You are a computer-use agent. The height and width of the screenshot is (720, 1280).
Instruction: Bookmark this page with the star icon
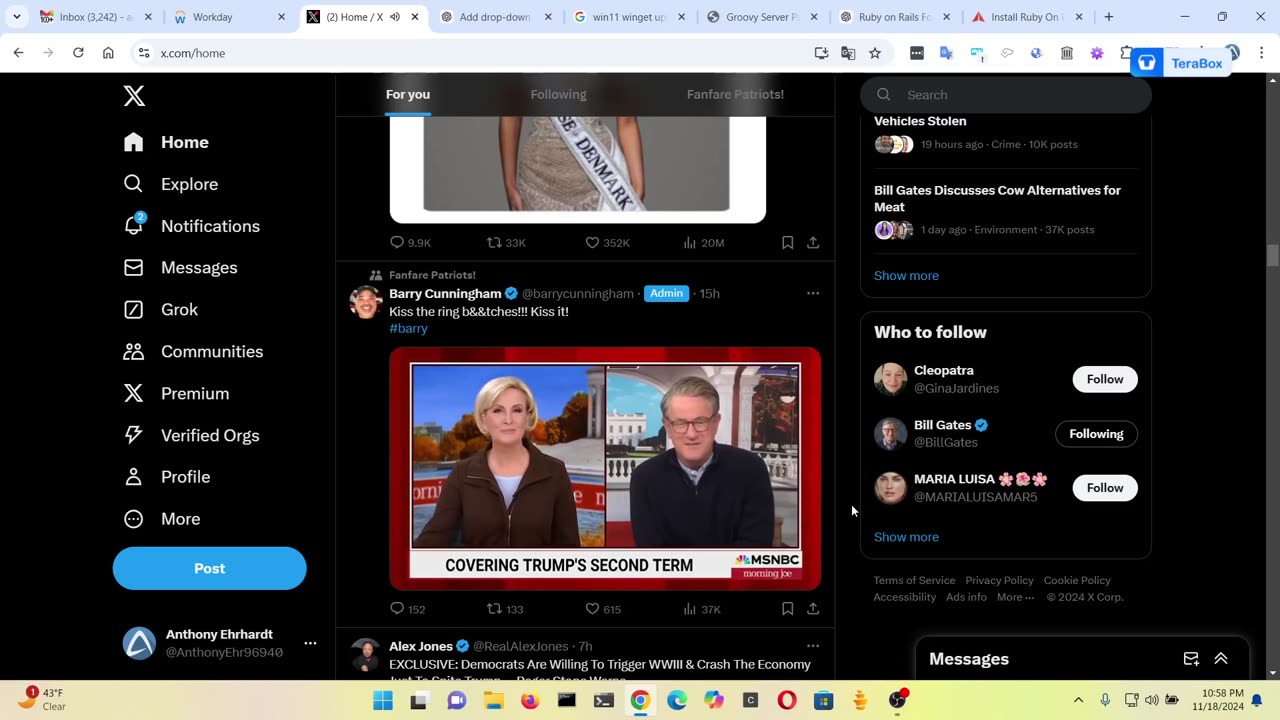(x=875, y=53)
